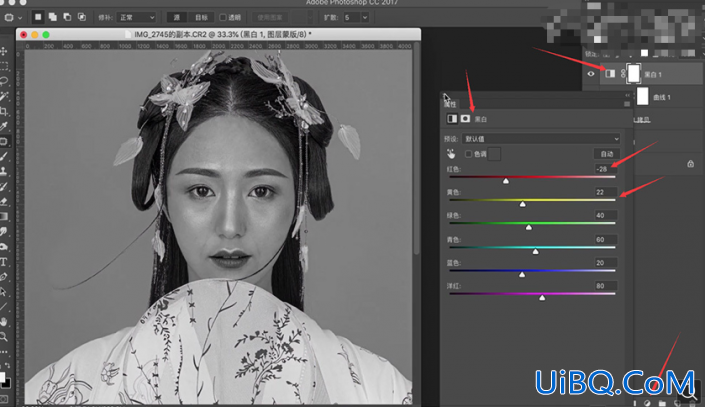Select the 黑白 1 layer mask thumbnail

click(x=634, y=73)
